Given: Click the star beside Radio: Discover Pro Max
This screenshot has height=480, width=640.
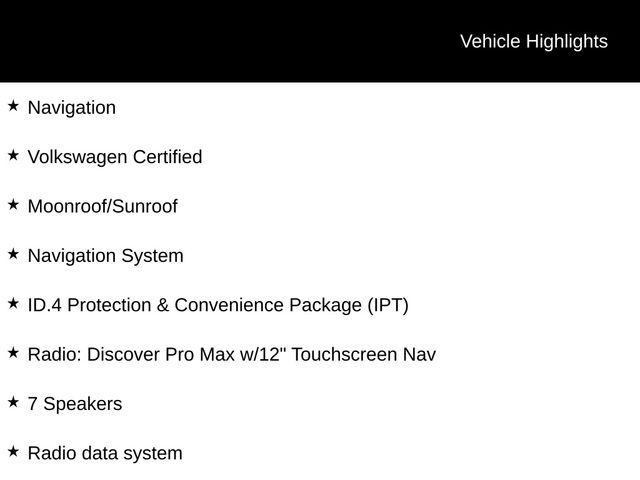Looking at the screenshot, I should [12, 353].
